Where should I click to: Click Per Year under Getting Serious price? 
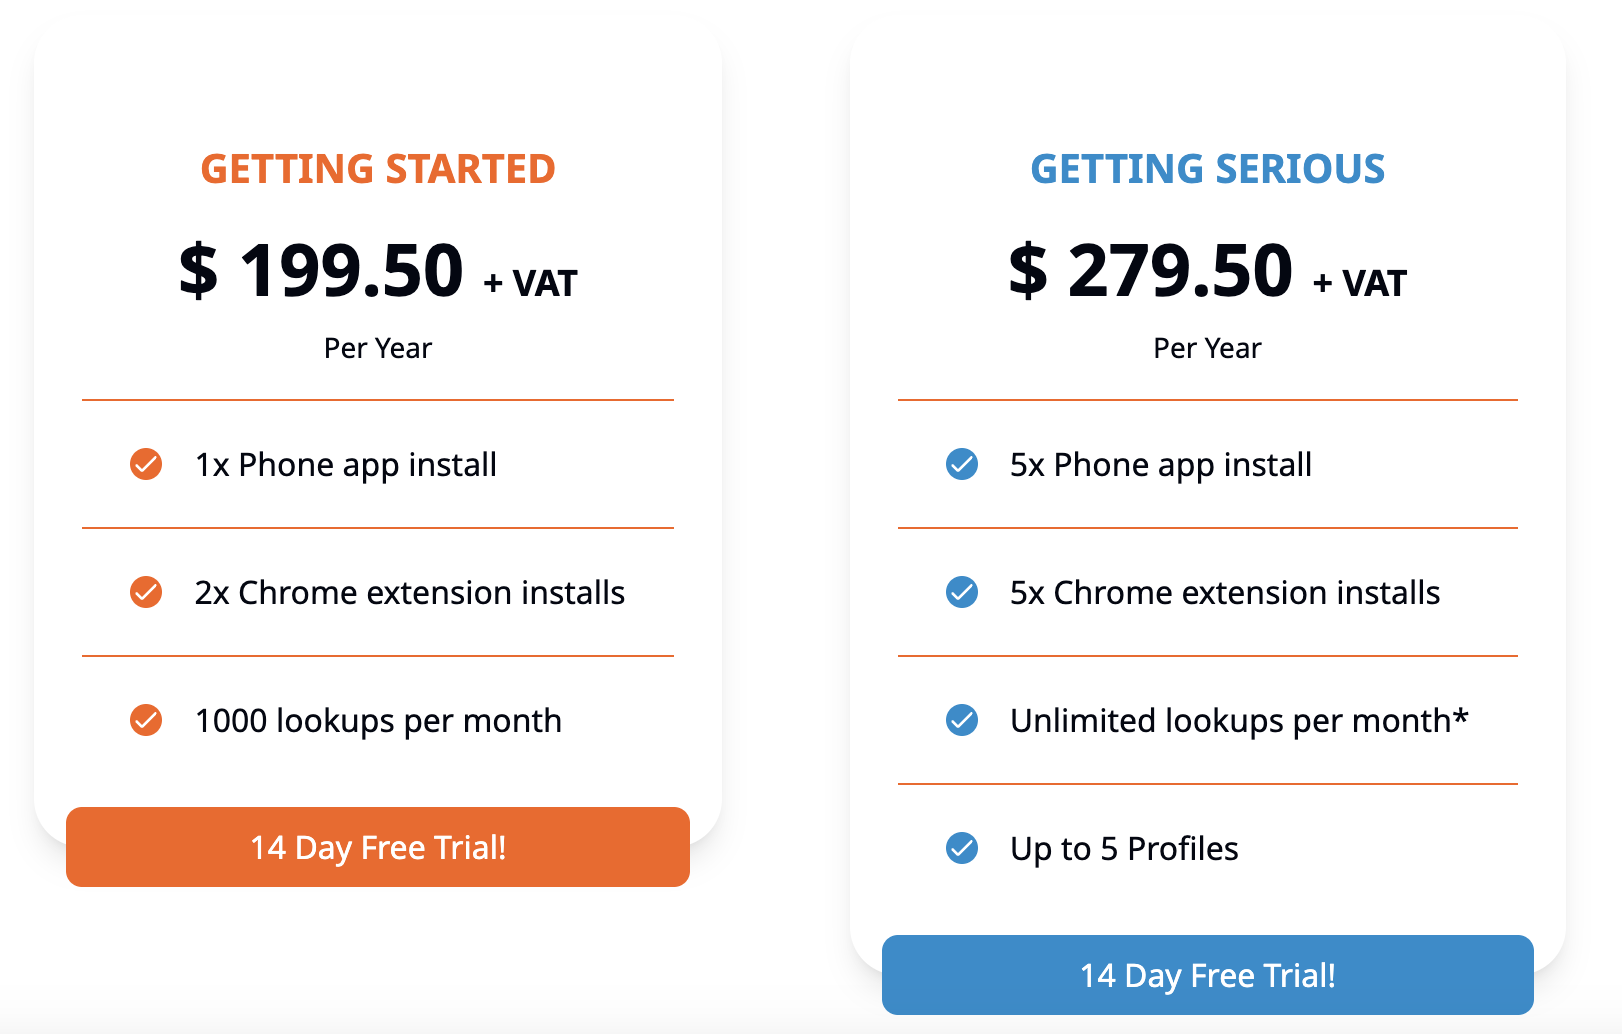point(1207,348)
